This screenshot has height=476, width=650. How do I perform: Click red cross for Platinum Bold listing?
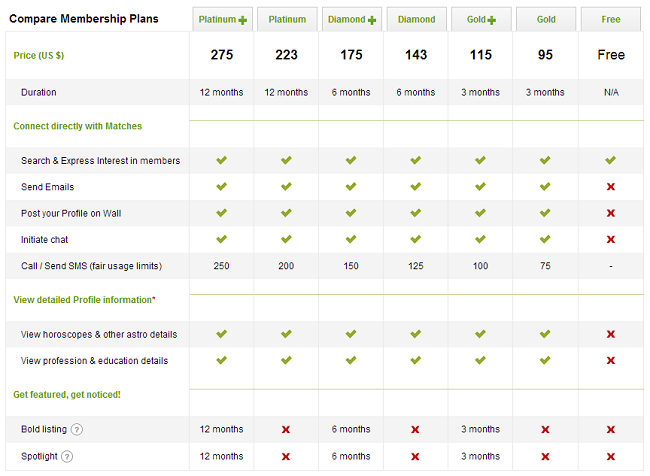click(286, 430)
